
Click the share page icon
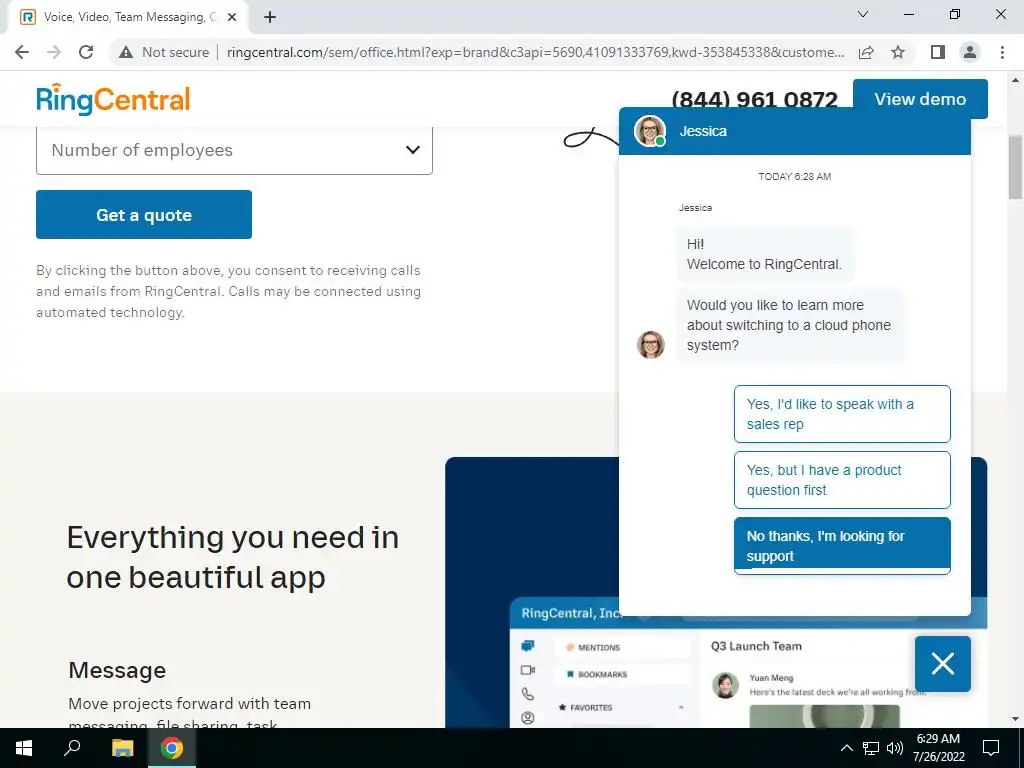[866, 52]
